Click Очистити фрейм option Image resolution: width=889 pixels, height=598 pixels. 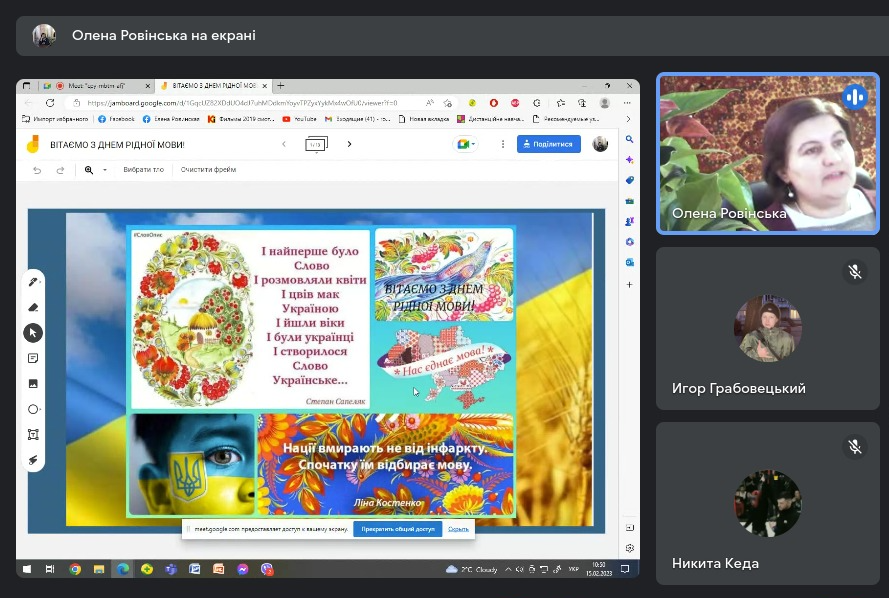[x=208, y=169]
